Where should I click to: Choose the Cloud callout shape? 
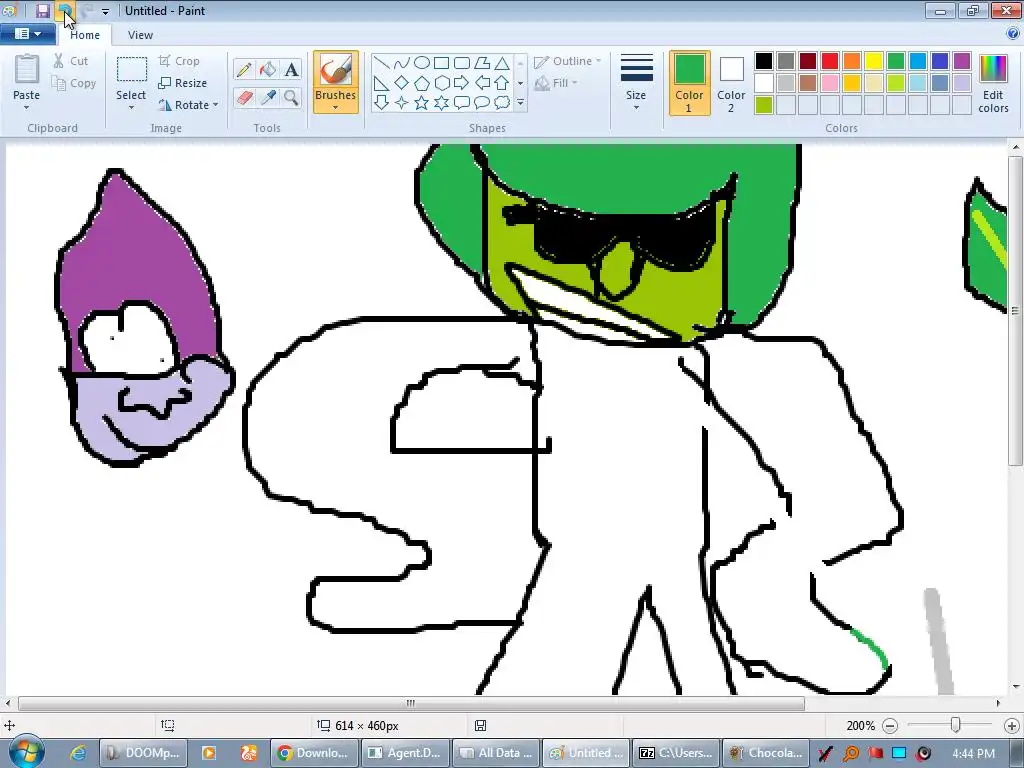[x=502, y=103]
